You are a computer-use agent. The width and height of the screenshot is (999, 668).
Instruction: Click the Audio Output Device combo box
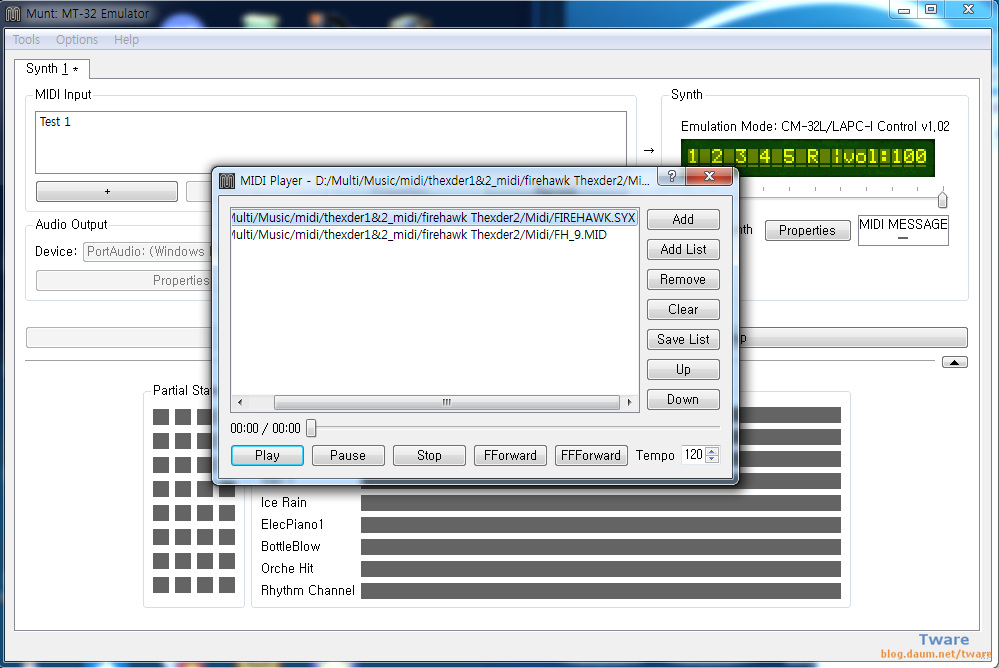(x=147, y=251)
